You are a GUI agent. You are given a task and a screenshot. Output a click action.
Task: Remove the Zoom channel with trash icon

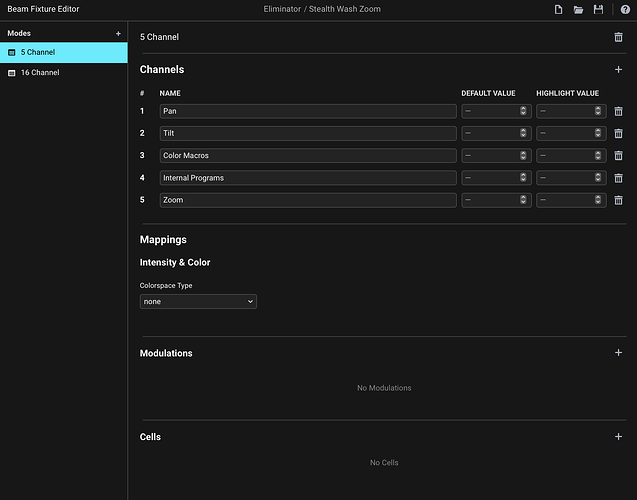(x=618, y=200)
